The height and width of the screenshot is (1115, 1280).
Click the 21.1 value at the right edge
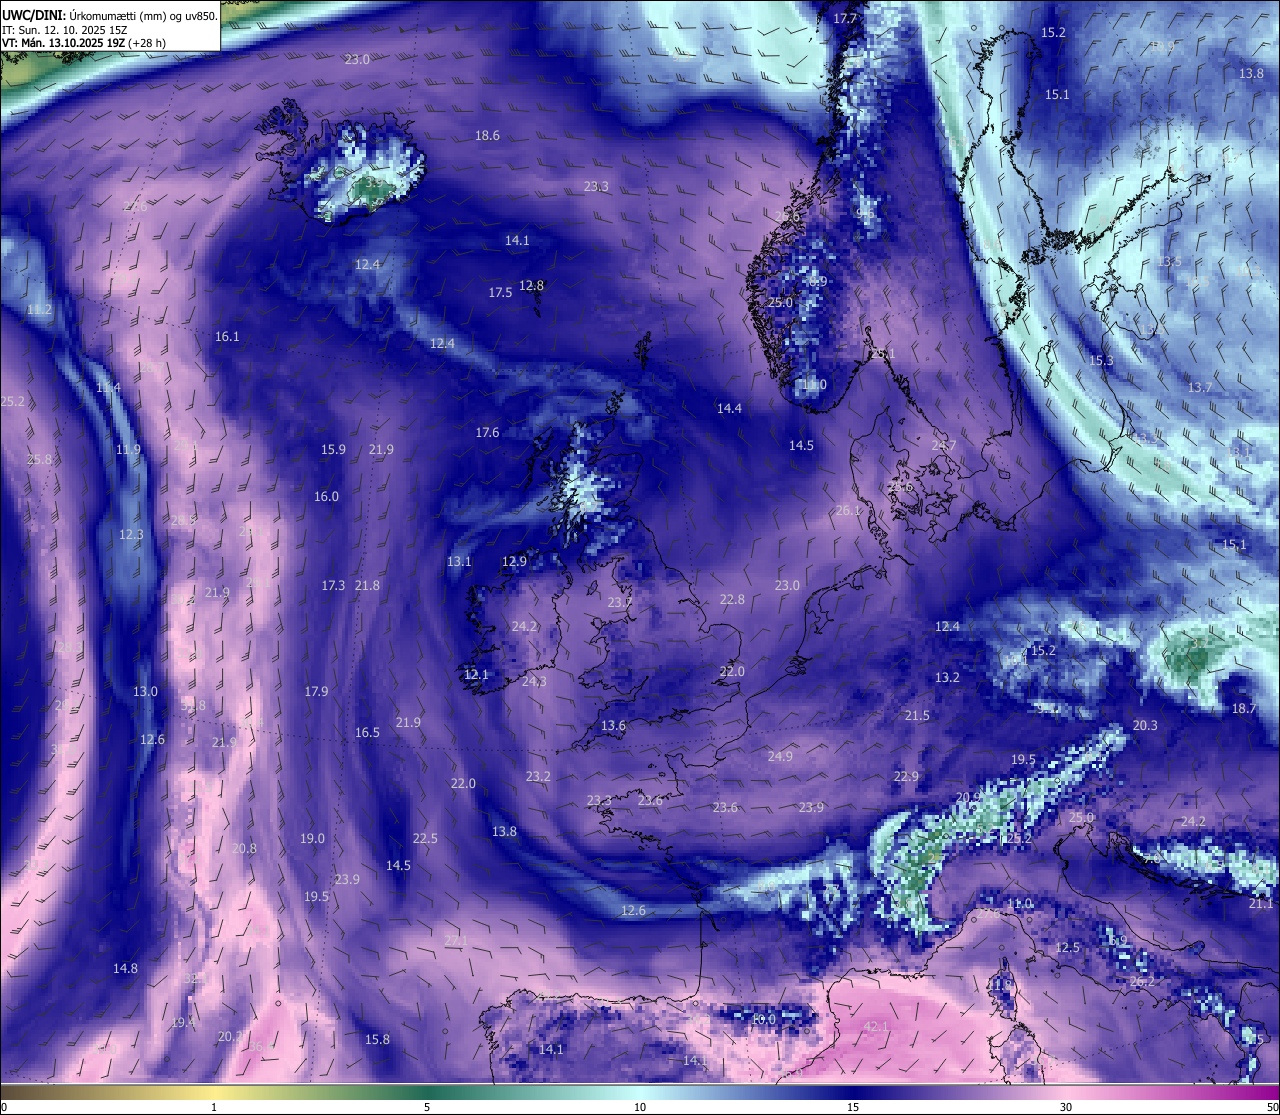click(x=1261, y=904)
